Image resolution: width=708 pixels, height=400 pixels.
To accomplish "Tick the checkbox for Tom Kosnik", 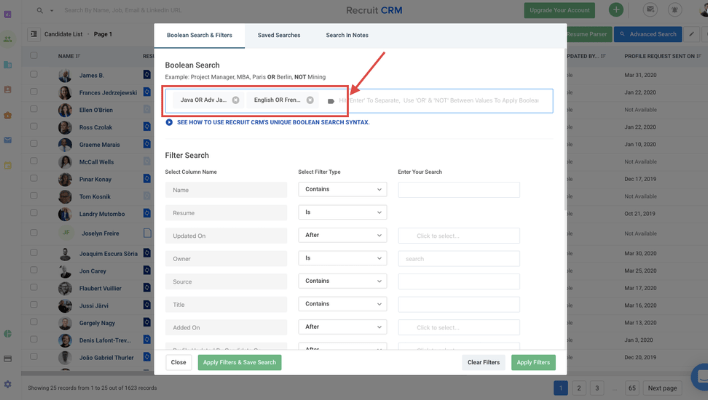I will [34, 195].
